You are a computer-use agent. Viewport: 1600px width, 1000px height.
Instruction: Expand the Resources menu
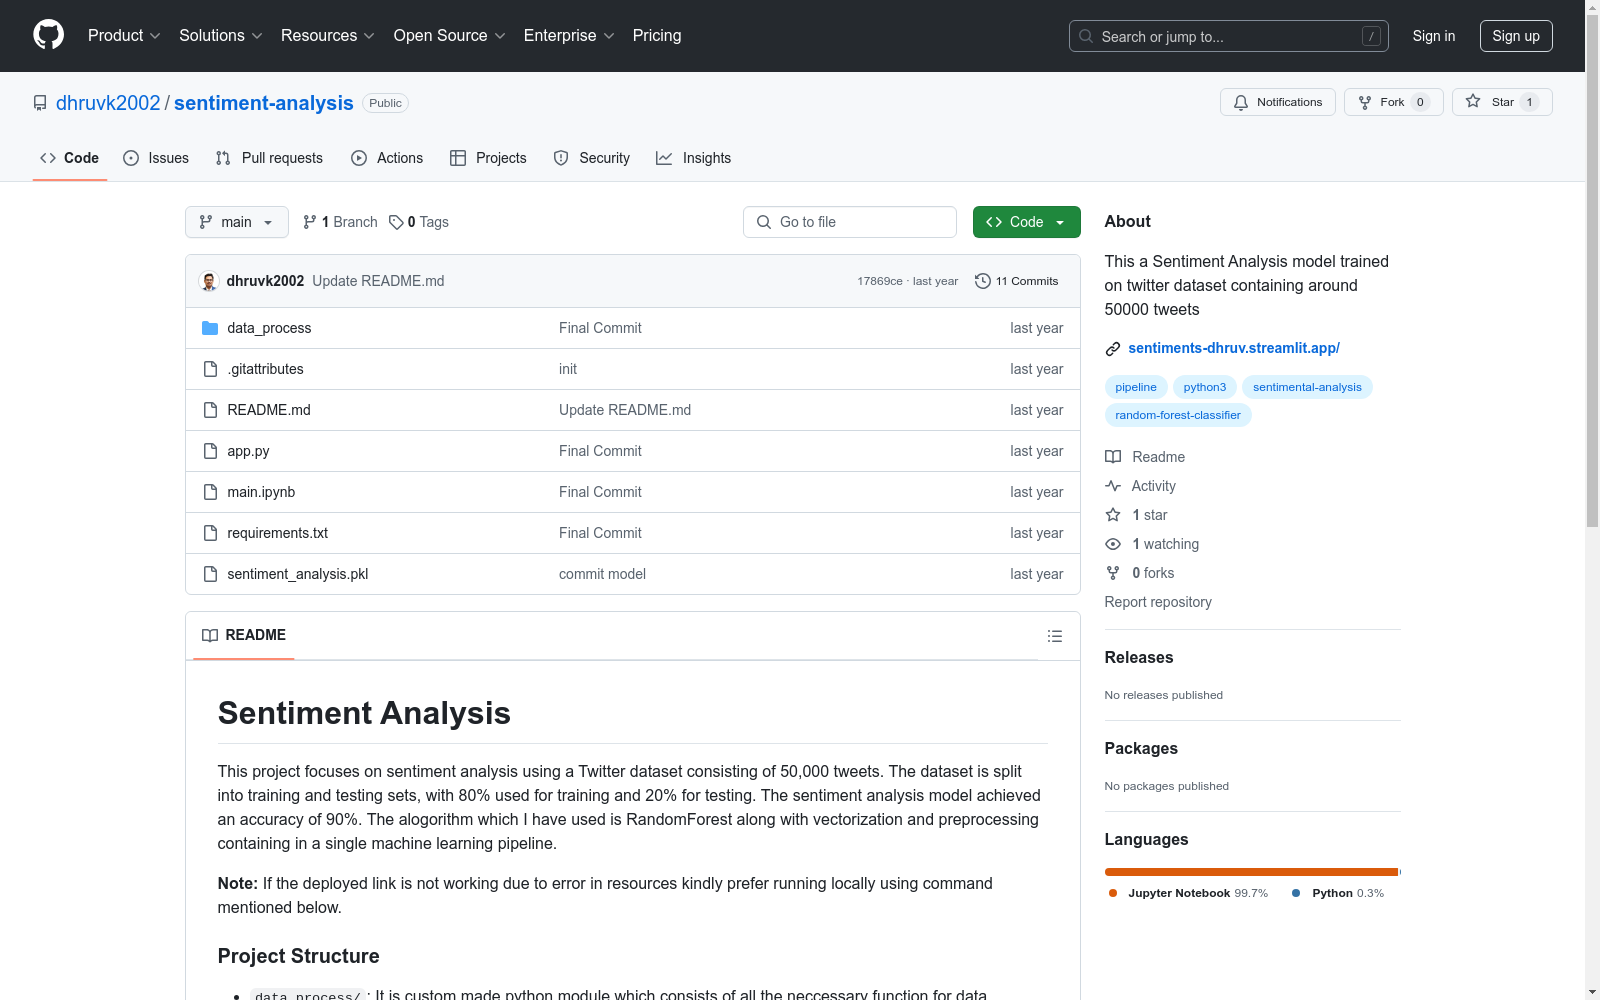[x=327, y=36]
